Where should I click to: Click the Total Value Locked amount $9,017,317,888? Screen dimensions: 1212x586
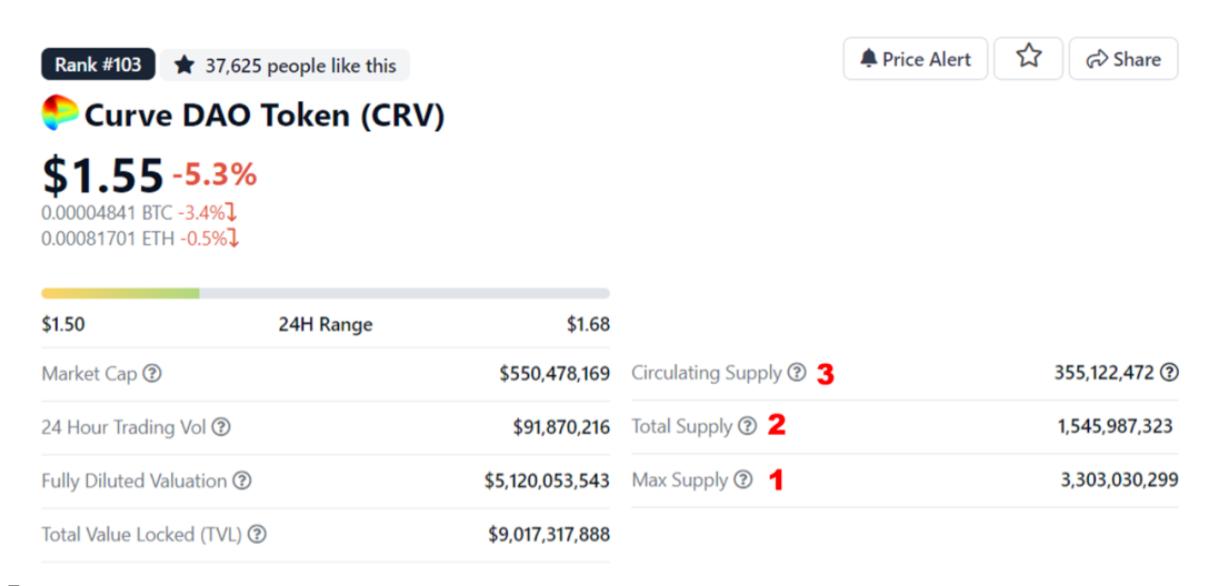[x=548, y=535]
